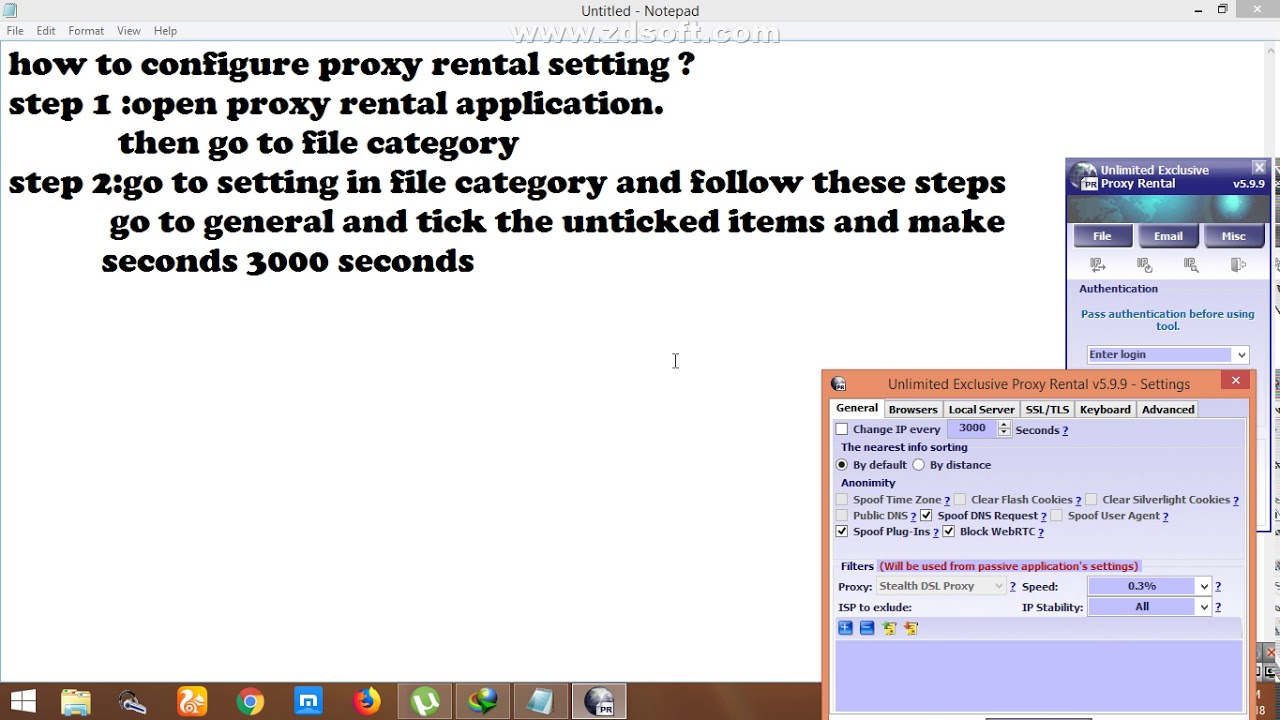
Task: Open Windows Start menu
Action: click(23, 702)
